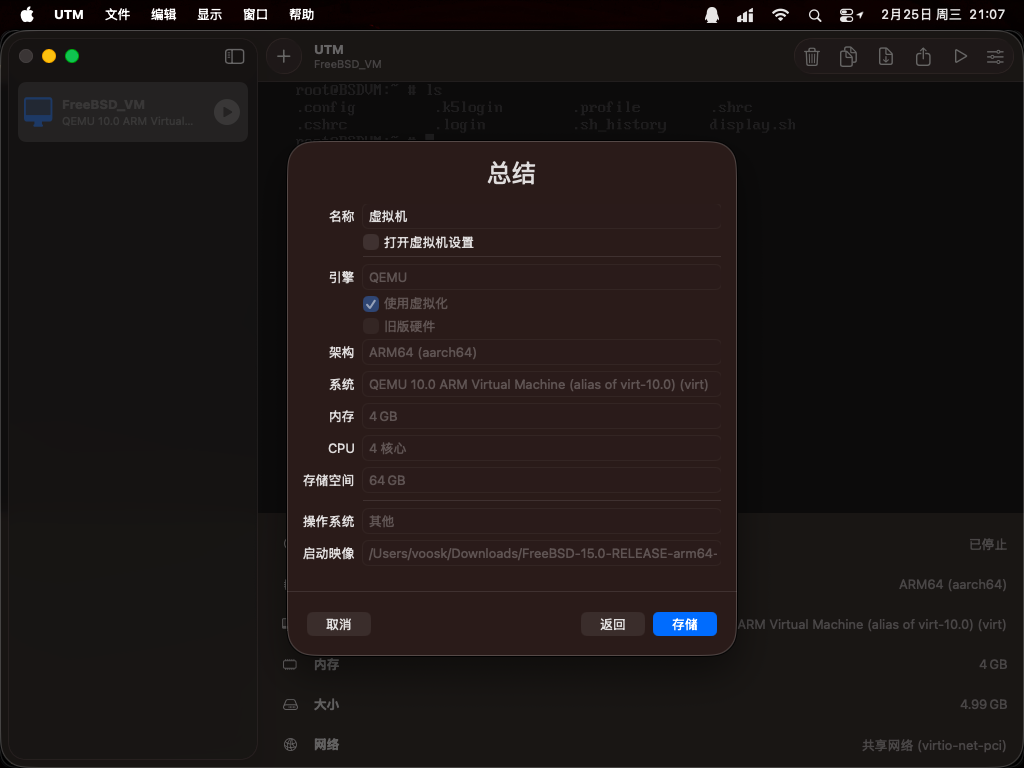Viewport: 1024px width, 768px height.
Task: Click the 系统 QEMU 10.0 ARM Virtual Machine field
Action: tap(541, 385)
